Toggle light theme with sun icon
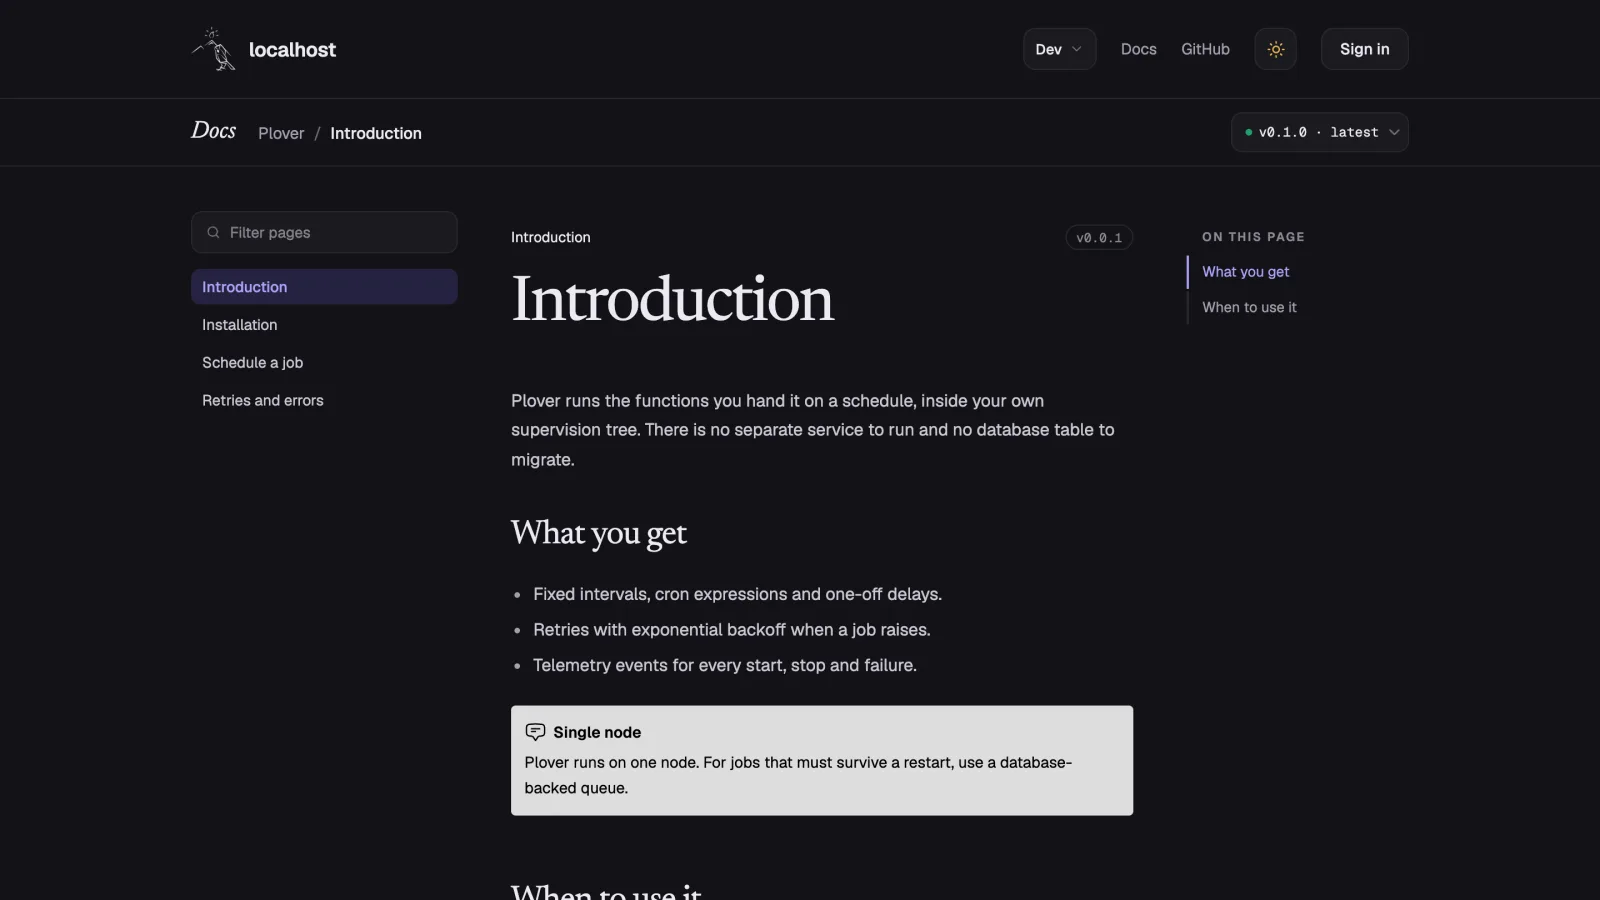This screenshot has width=1600, height=900. pos(1275,49)
